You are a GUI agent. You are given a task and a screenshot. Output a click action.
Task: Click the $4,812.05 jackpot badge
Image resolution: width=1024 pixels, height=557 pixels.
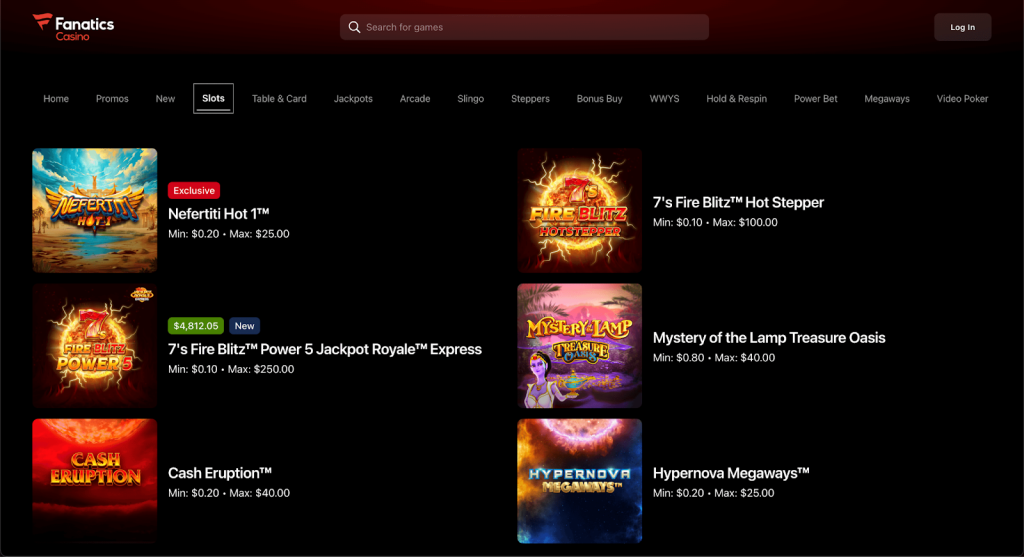click(x=196, y=326)
